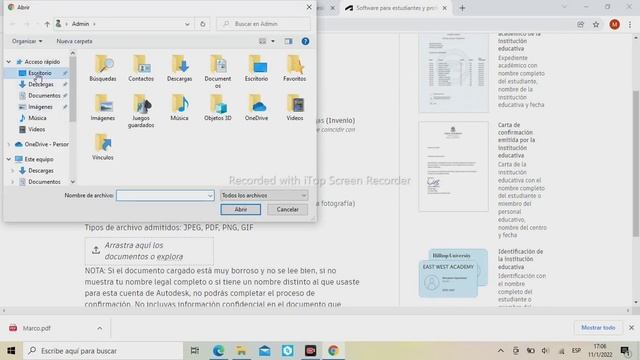
Task: Open the Chrome three-dot menu
Action: click(630, 24)
